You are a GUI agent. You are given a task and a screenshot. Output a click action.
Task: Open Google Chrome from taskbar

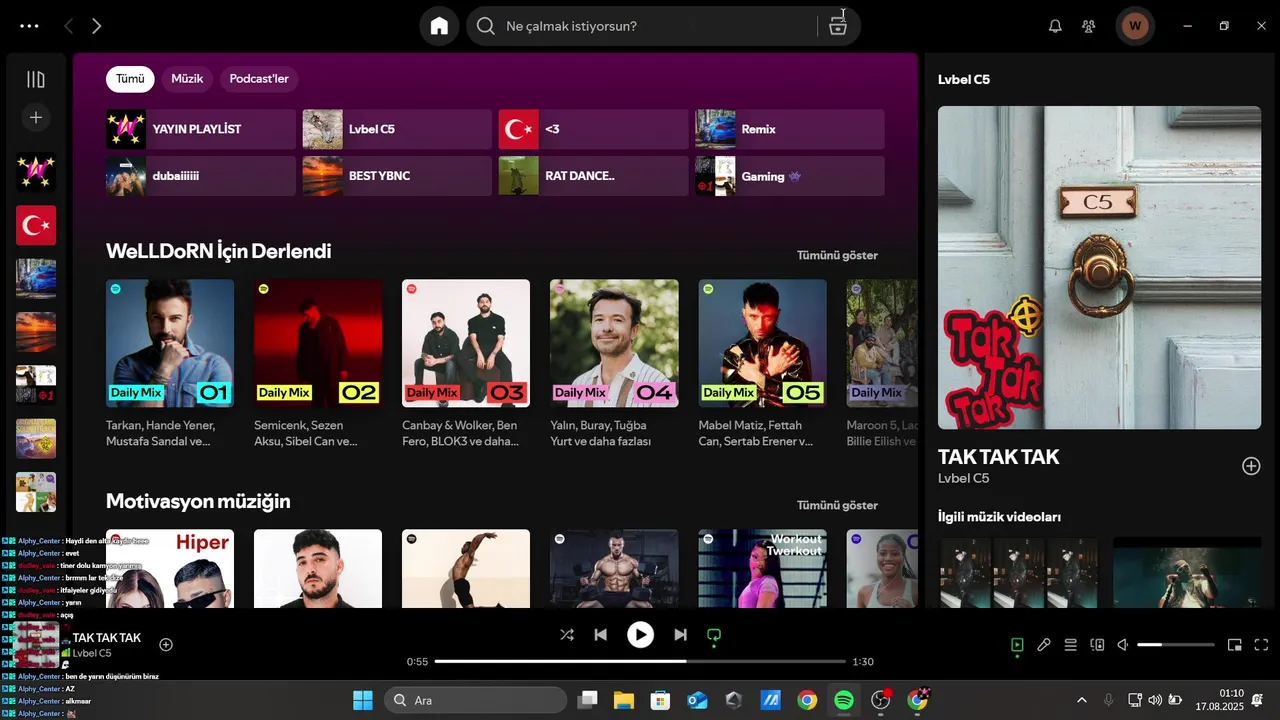tap(807, 700)
